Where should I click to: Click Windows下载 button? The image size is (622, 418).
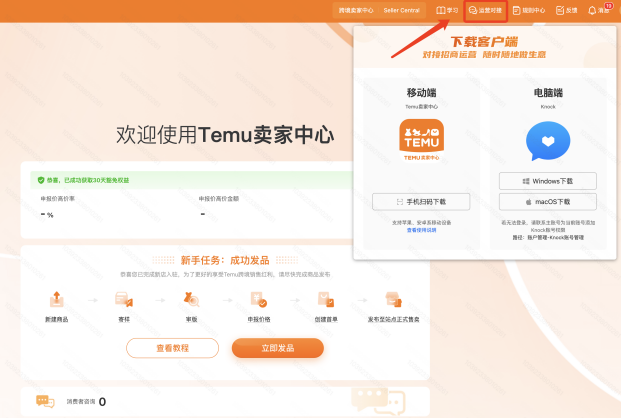547,181
